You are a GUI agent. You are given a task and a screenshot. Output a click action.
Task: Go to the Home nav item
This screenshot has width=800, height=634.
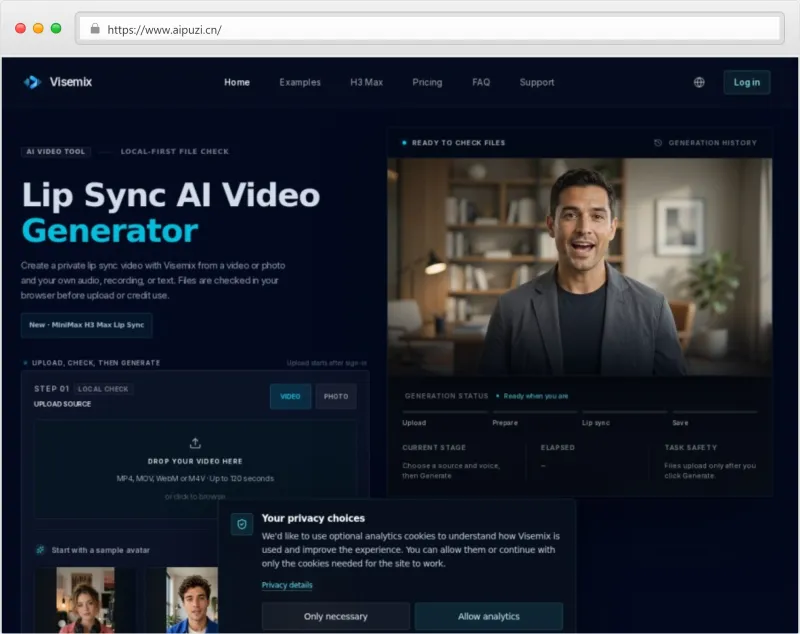(237, 82)
